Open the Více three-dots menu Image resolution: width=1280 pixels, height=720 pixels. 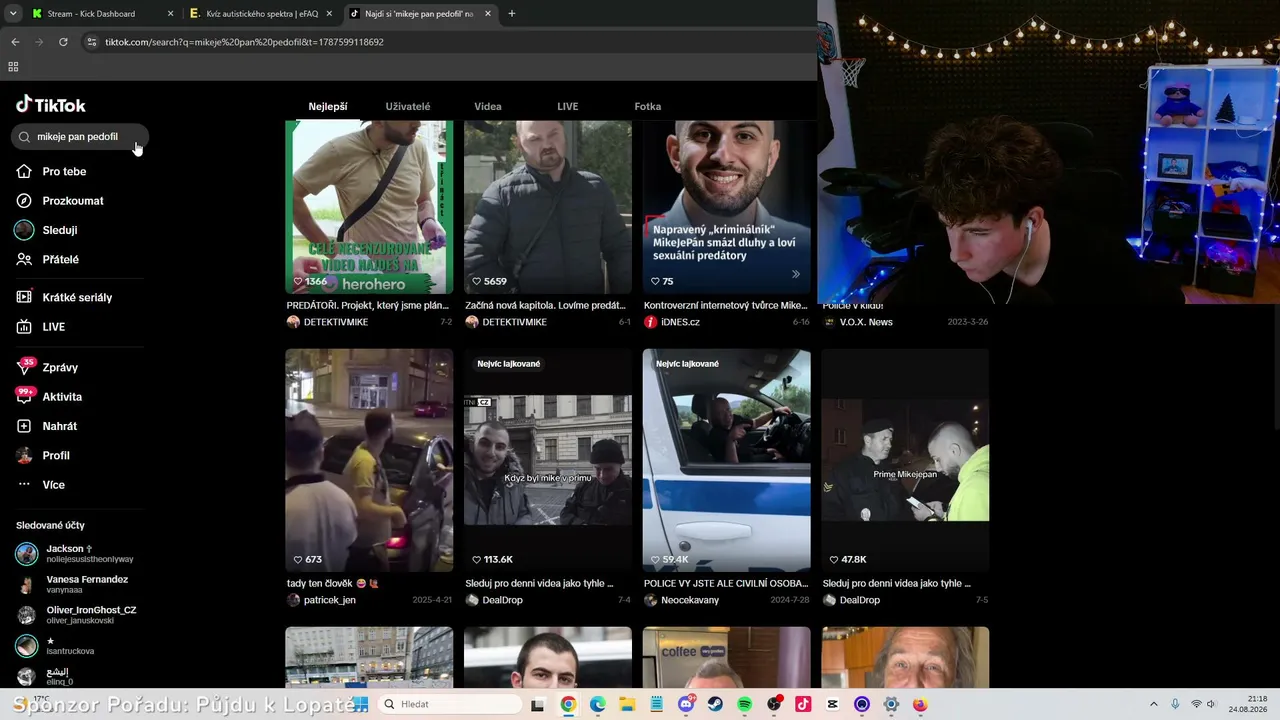coord(24,485)
